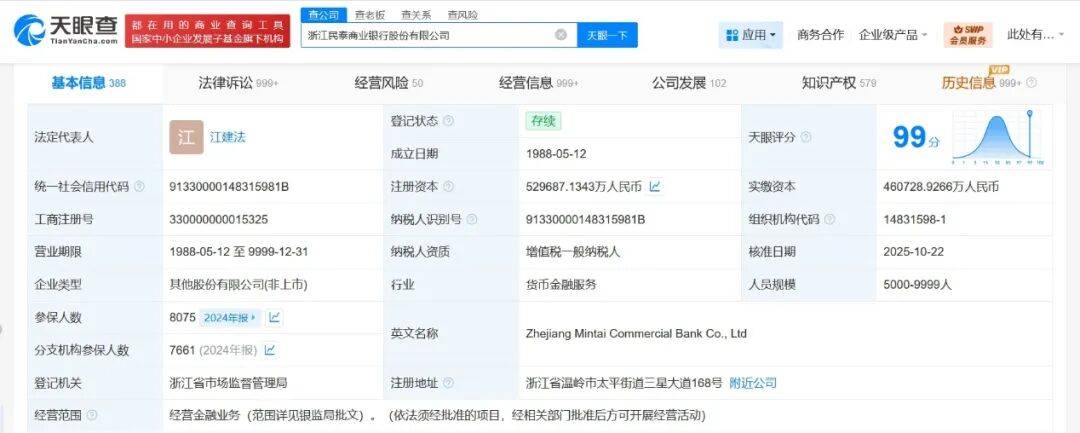Expand the 2024年报 year selector
The width and height of the screenshot is (1080, 433).
[230, 318]
